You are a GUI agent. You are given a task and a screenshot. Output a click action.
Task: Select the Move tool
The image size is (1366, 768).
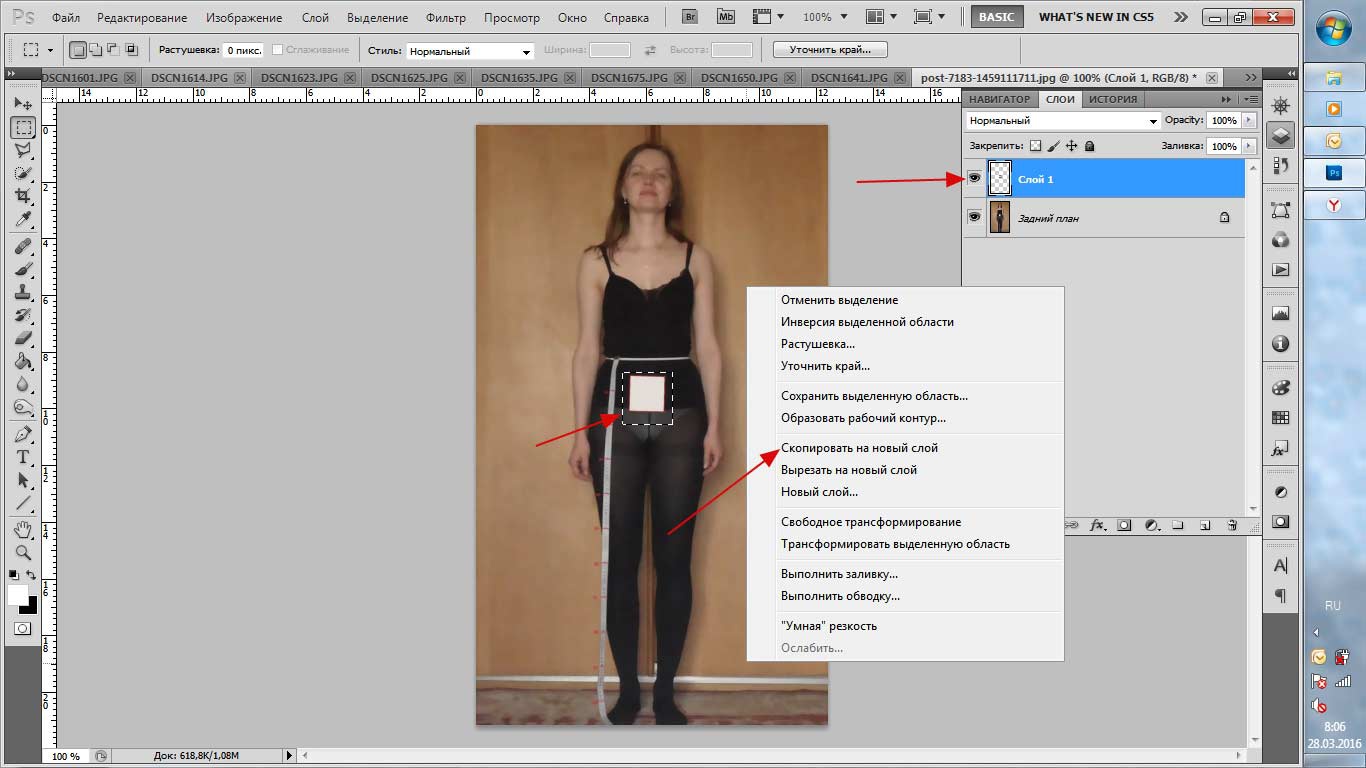tap(23, 104)
